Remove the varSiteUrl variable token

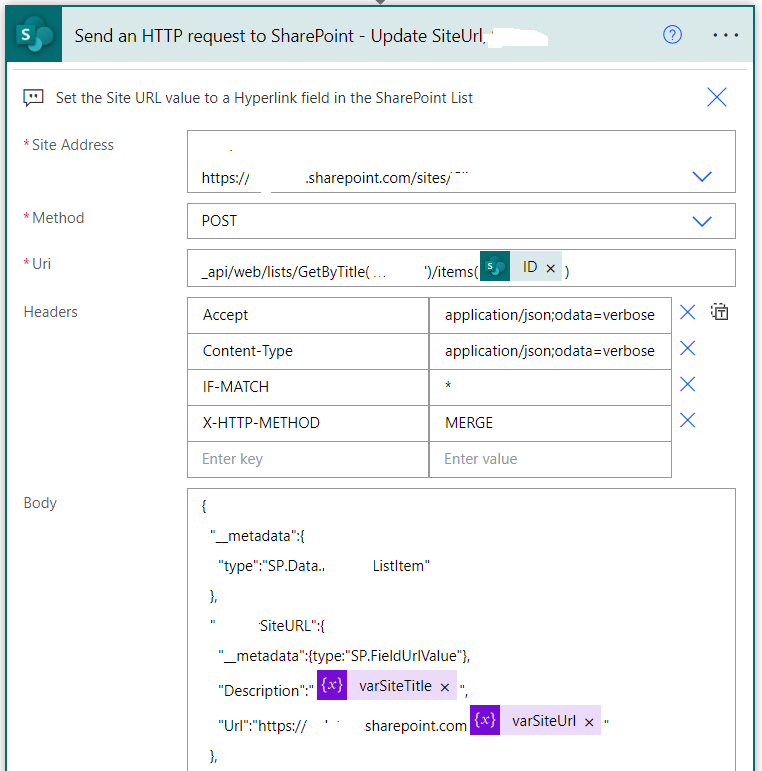click(x=589, y=722)
